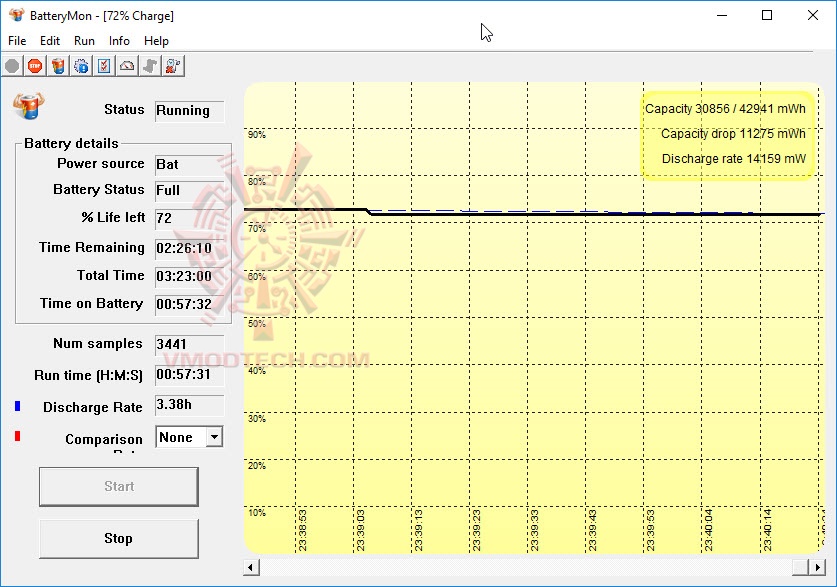The image size is (837, 587).
Task: Click the red Comparison color marker
Action: coord(18,437)
